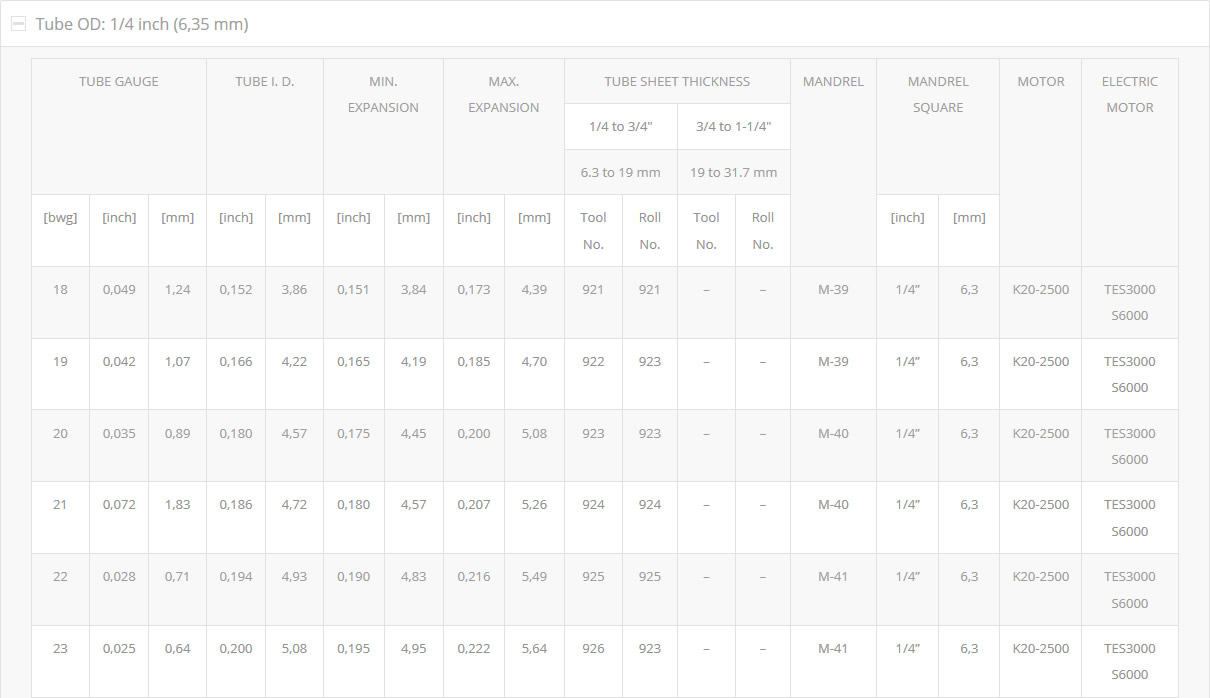Click the TUBE I. D. header cell
This screenshot has width=1210, height=698.
(x=265, y=82)
